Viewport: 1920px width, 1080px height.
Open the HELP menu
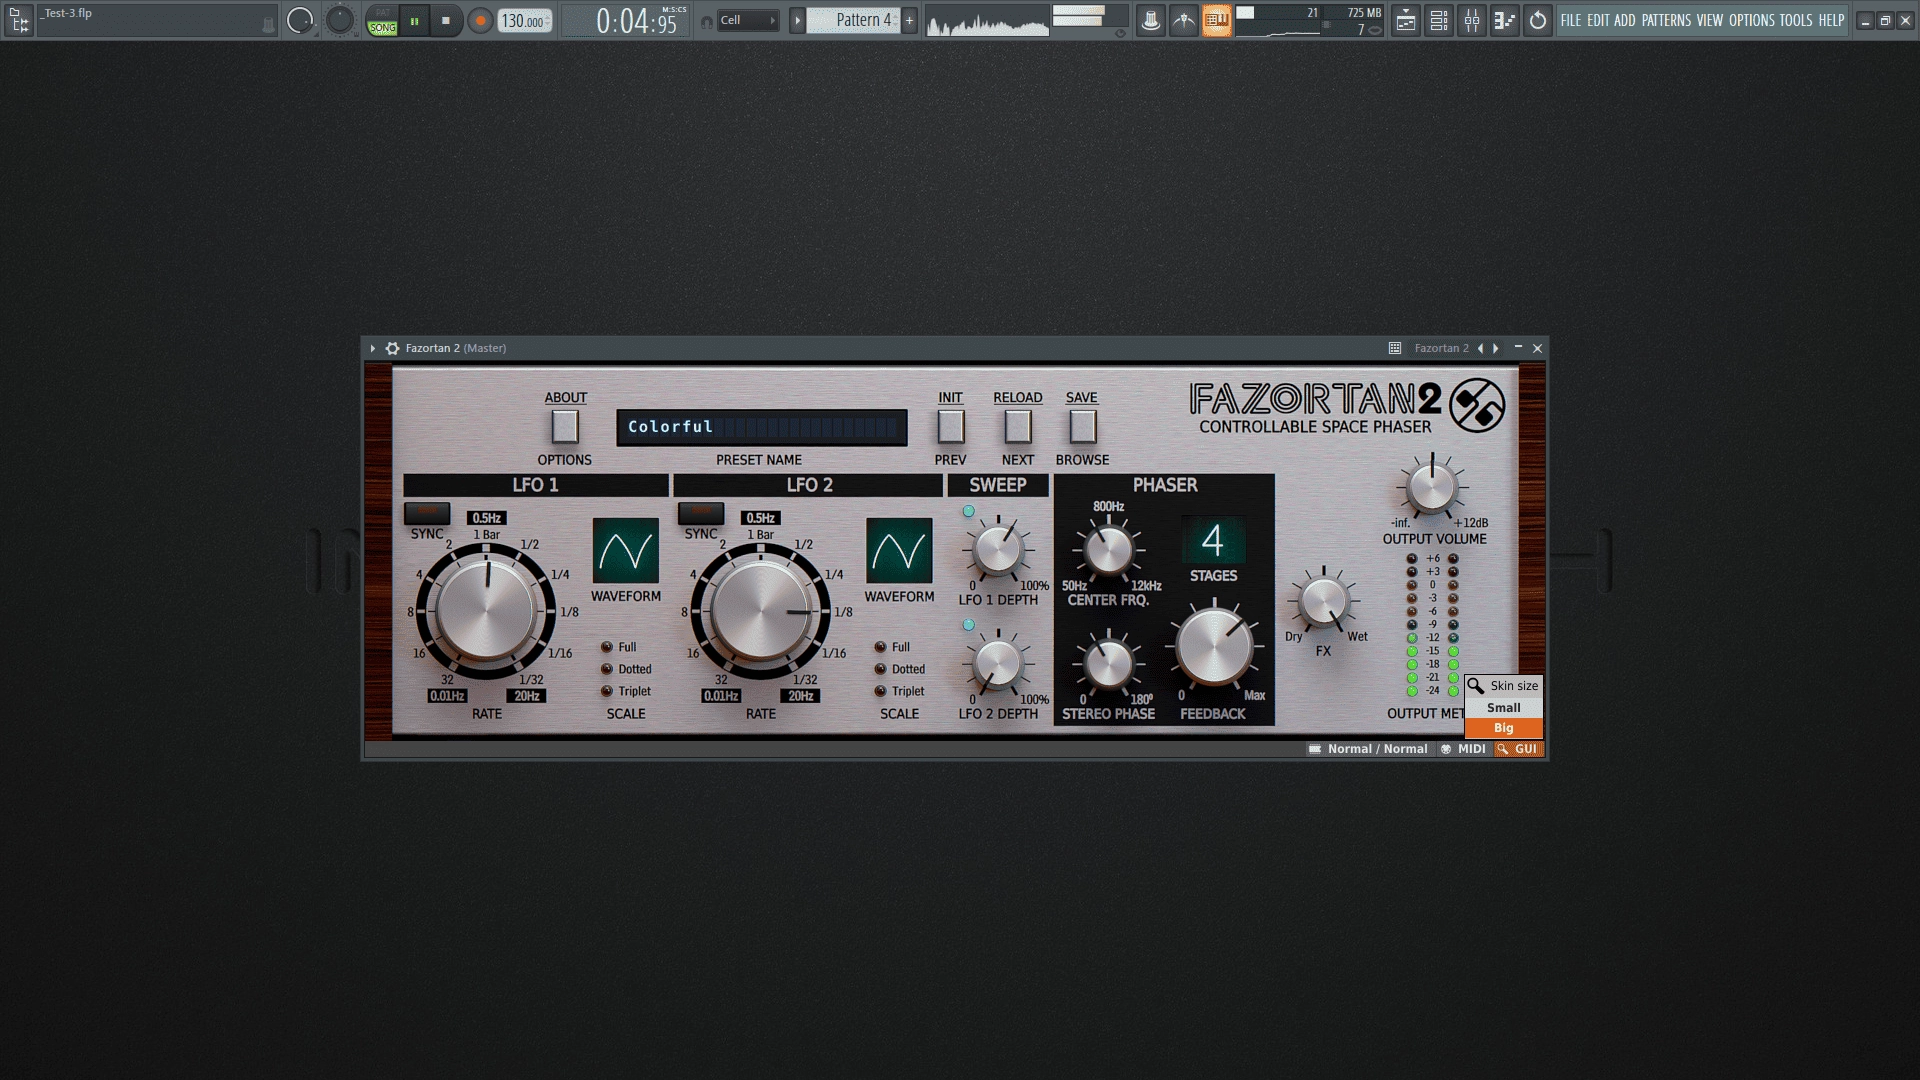1832,20
